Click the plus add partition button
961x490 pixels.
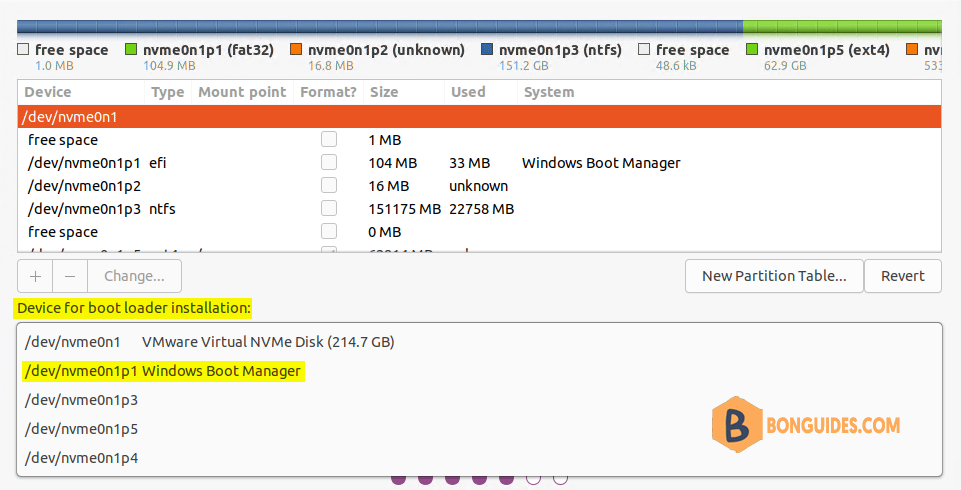(x=36, y=276)
